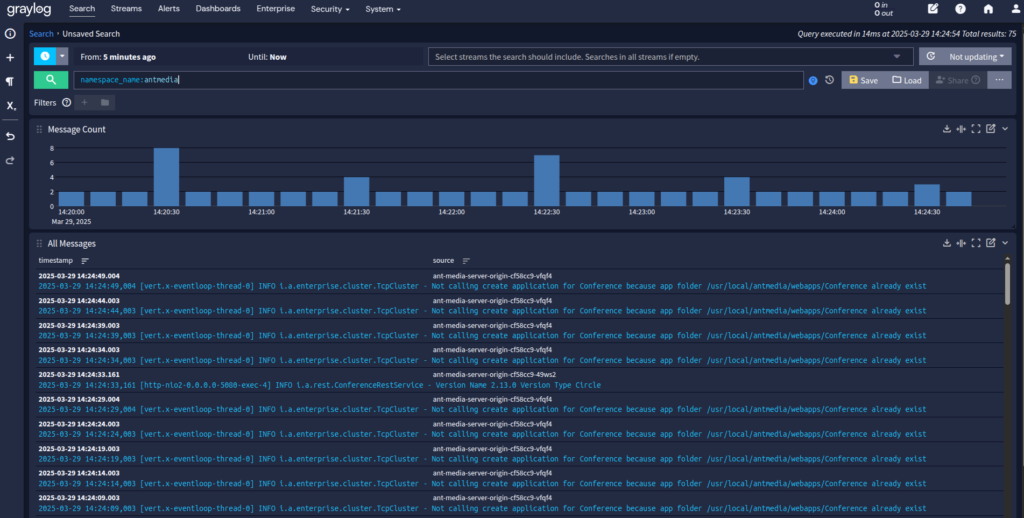Click the Save search button
The image size is (1024, 518).
tap(863, 80)
